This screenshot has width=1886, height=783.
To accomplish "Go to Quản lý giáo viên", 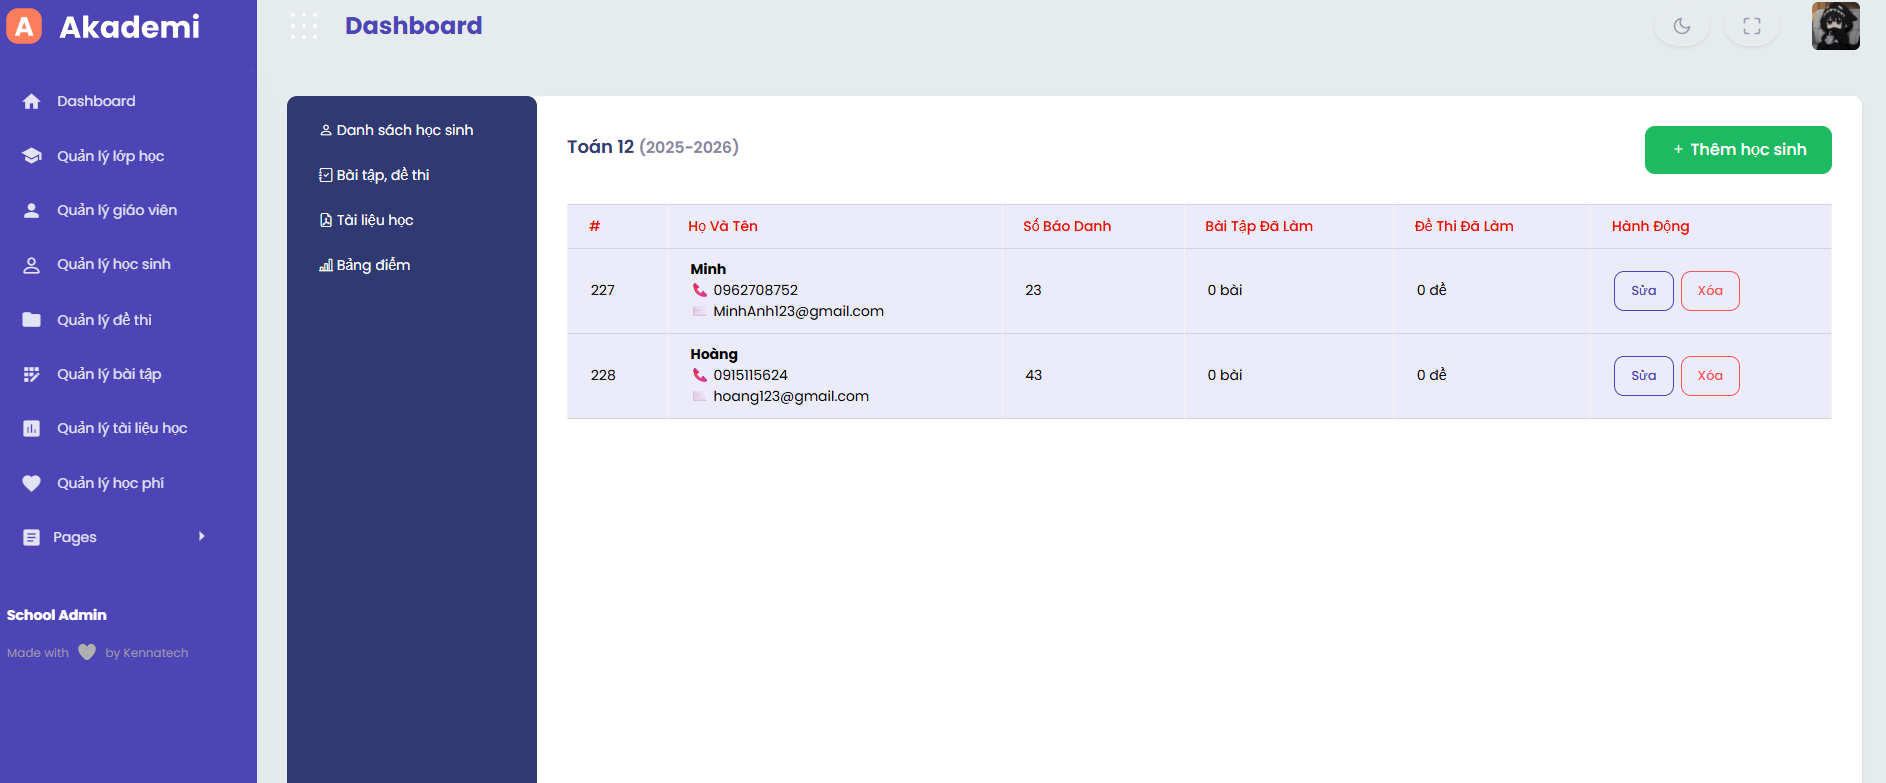I will point(116,210).
